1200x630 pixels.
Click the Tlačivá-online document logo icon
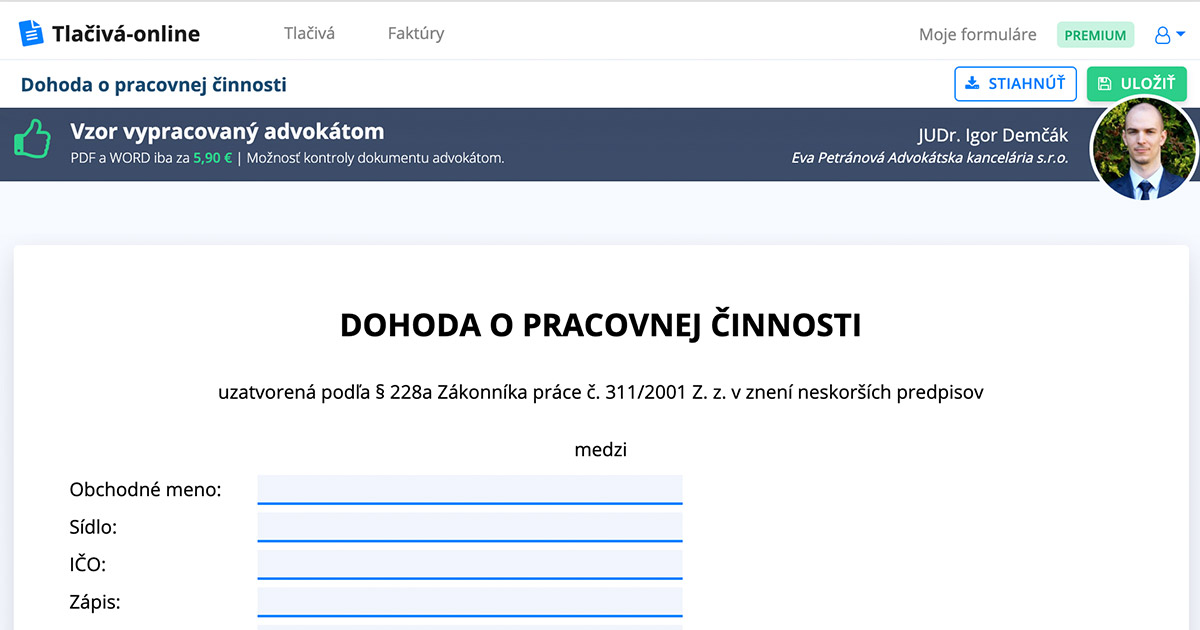tap(33, 31)
